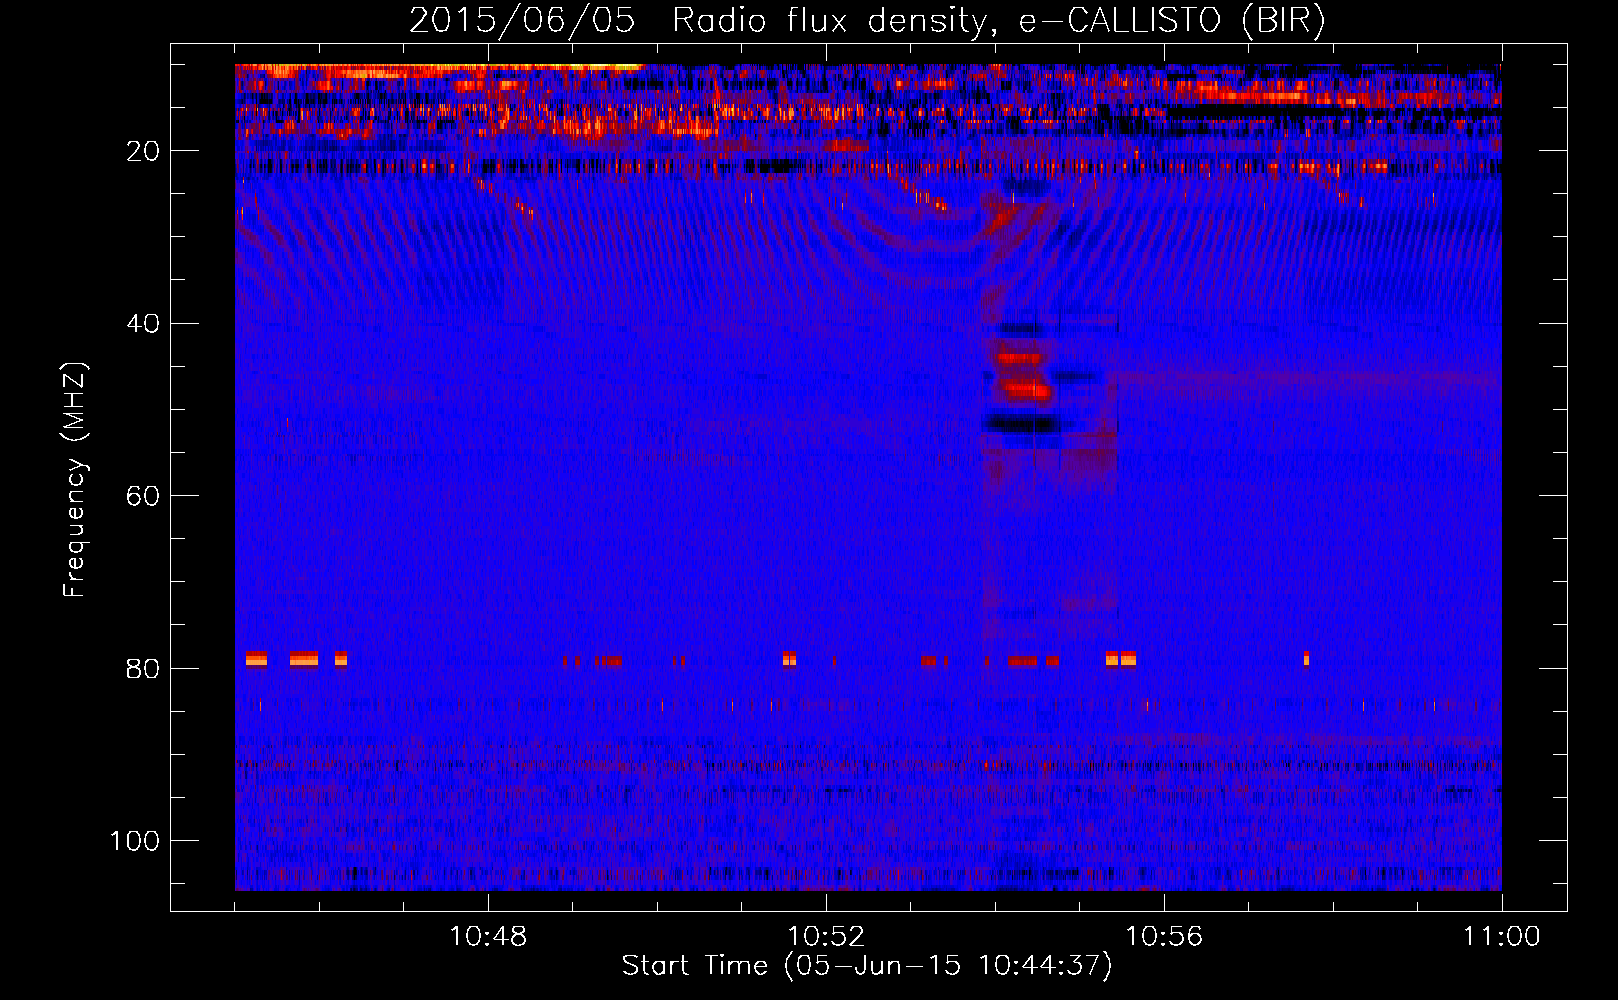The height and width of the screenshot is (1000, 1618).
Task: Click the "Frequency (MHZ)" axis label
Action: [x=75, y=480]
